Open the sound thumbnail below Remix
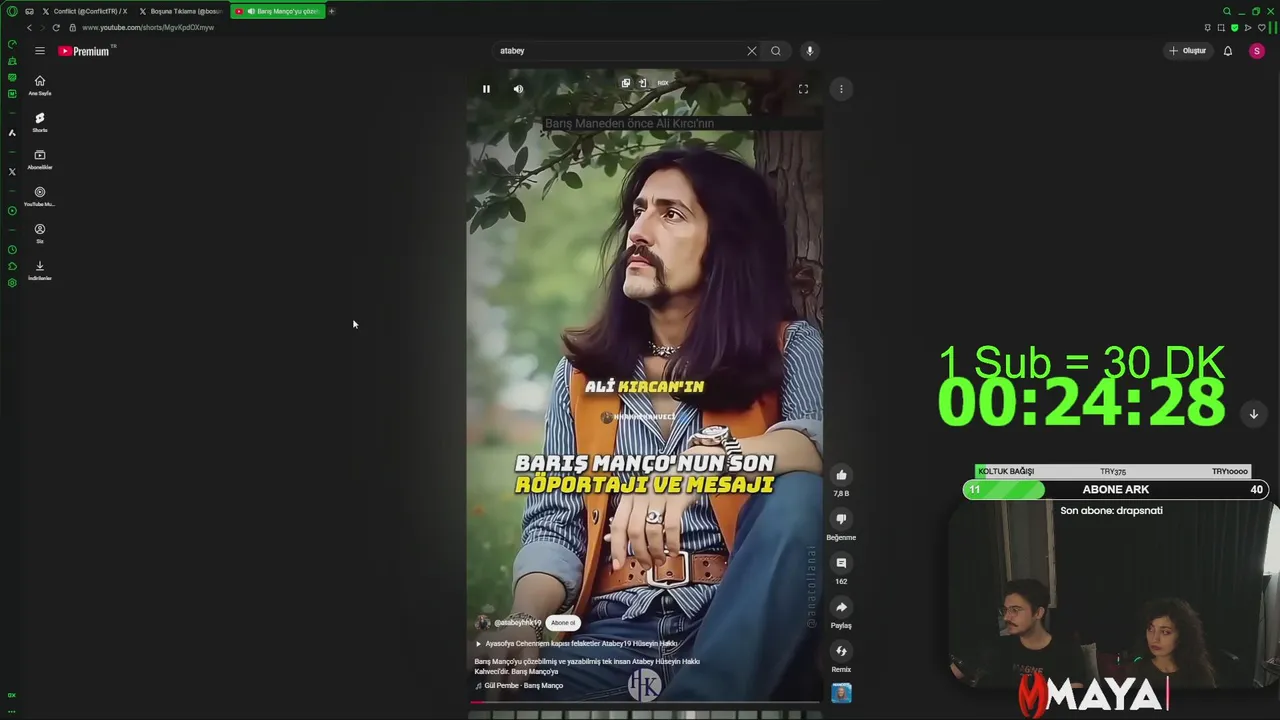The image size is (1280, 720). coord(841,693)
